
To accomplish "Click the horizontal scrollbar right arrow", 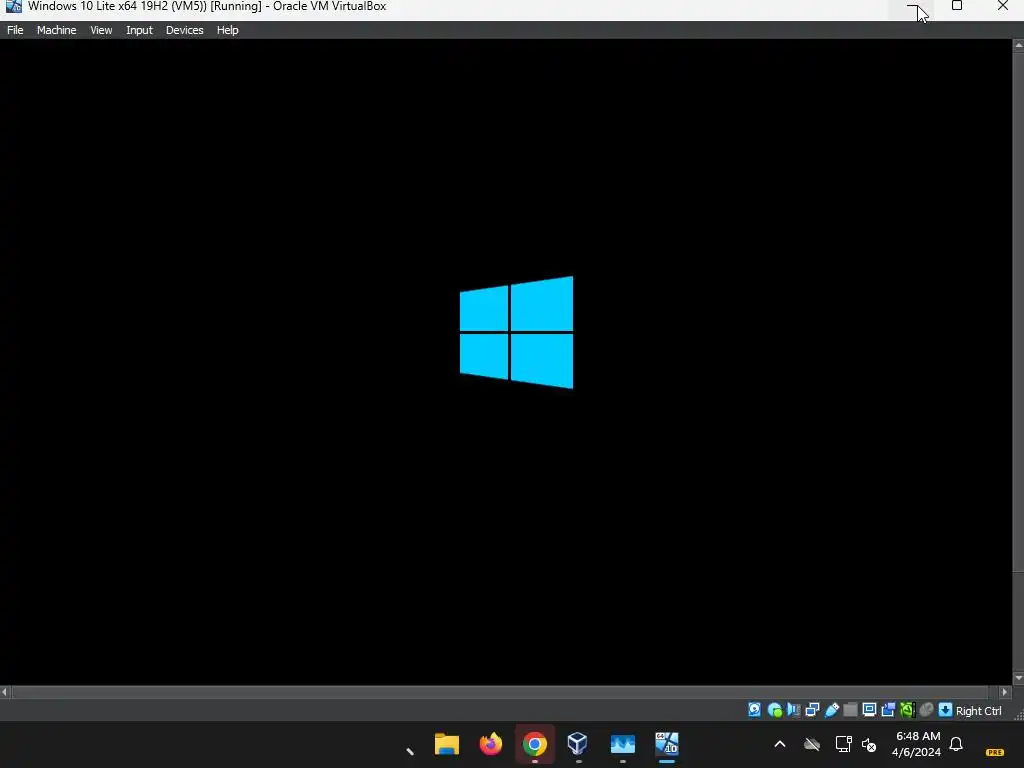I will point(1005,692).
